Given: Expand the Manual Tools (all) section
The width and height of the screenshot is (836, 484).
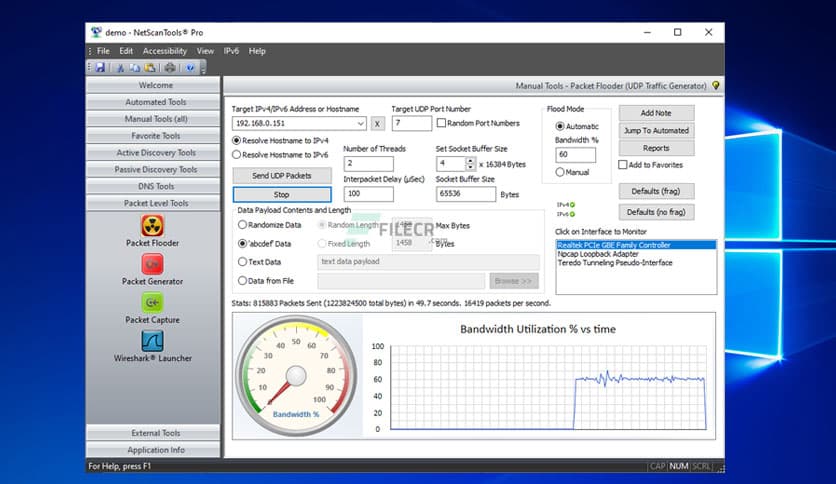Looking at the screenshot, I should [x=153, y=119].
